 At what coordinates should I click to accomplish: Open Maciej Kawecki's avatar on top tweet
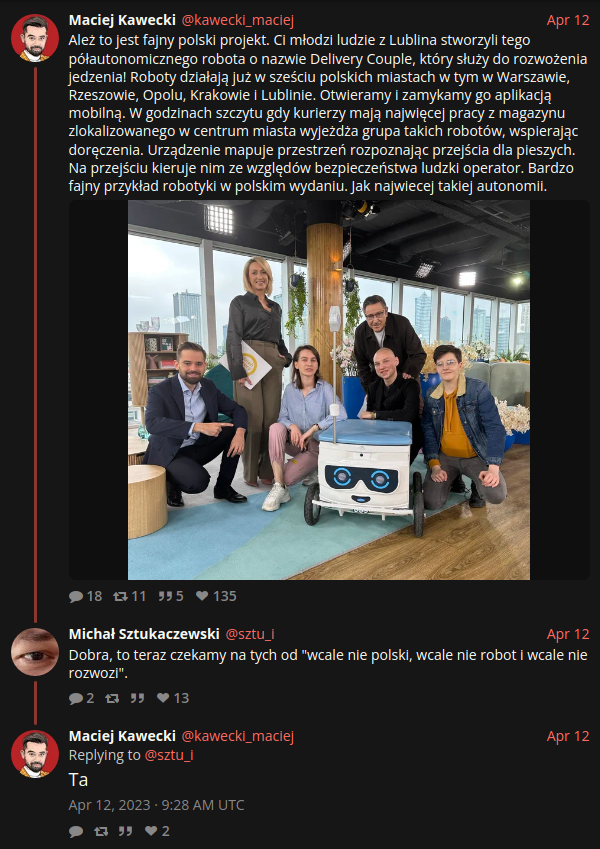point(35,38)
